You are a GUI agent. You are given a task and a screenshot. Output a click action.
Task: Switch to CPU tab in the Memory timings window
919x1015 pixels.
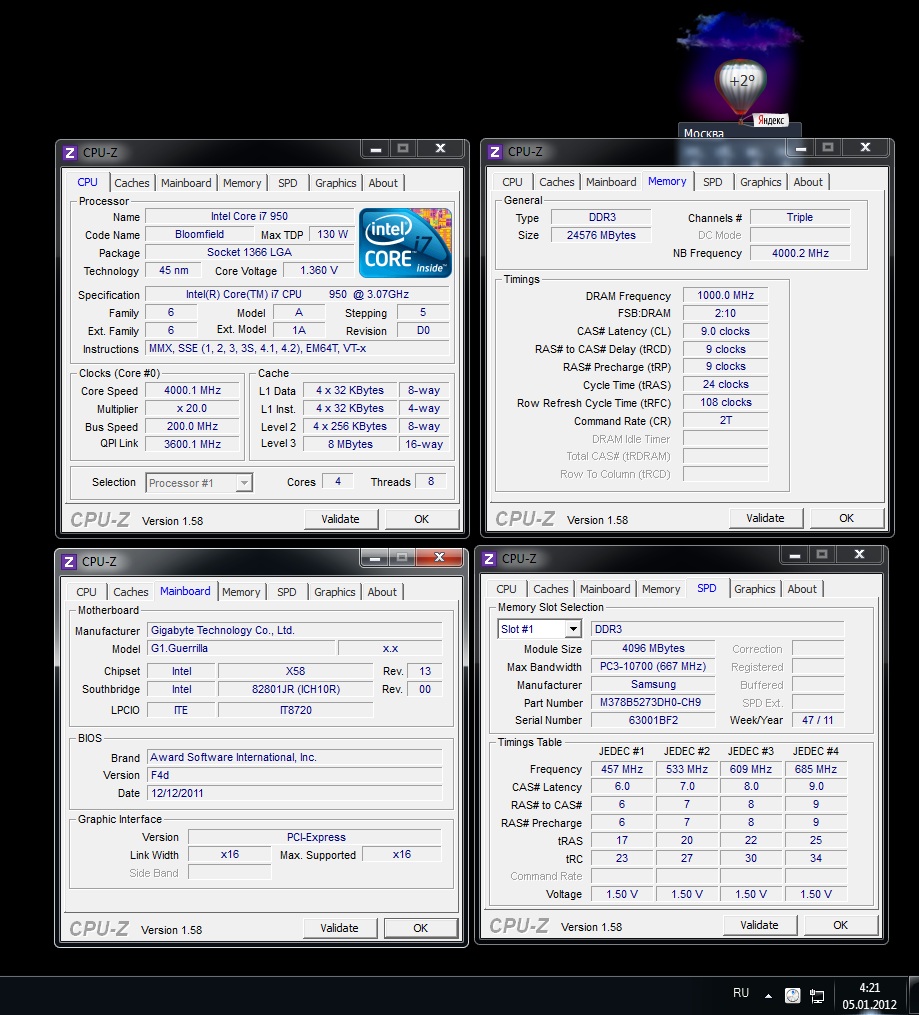[x=512, y=183]
